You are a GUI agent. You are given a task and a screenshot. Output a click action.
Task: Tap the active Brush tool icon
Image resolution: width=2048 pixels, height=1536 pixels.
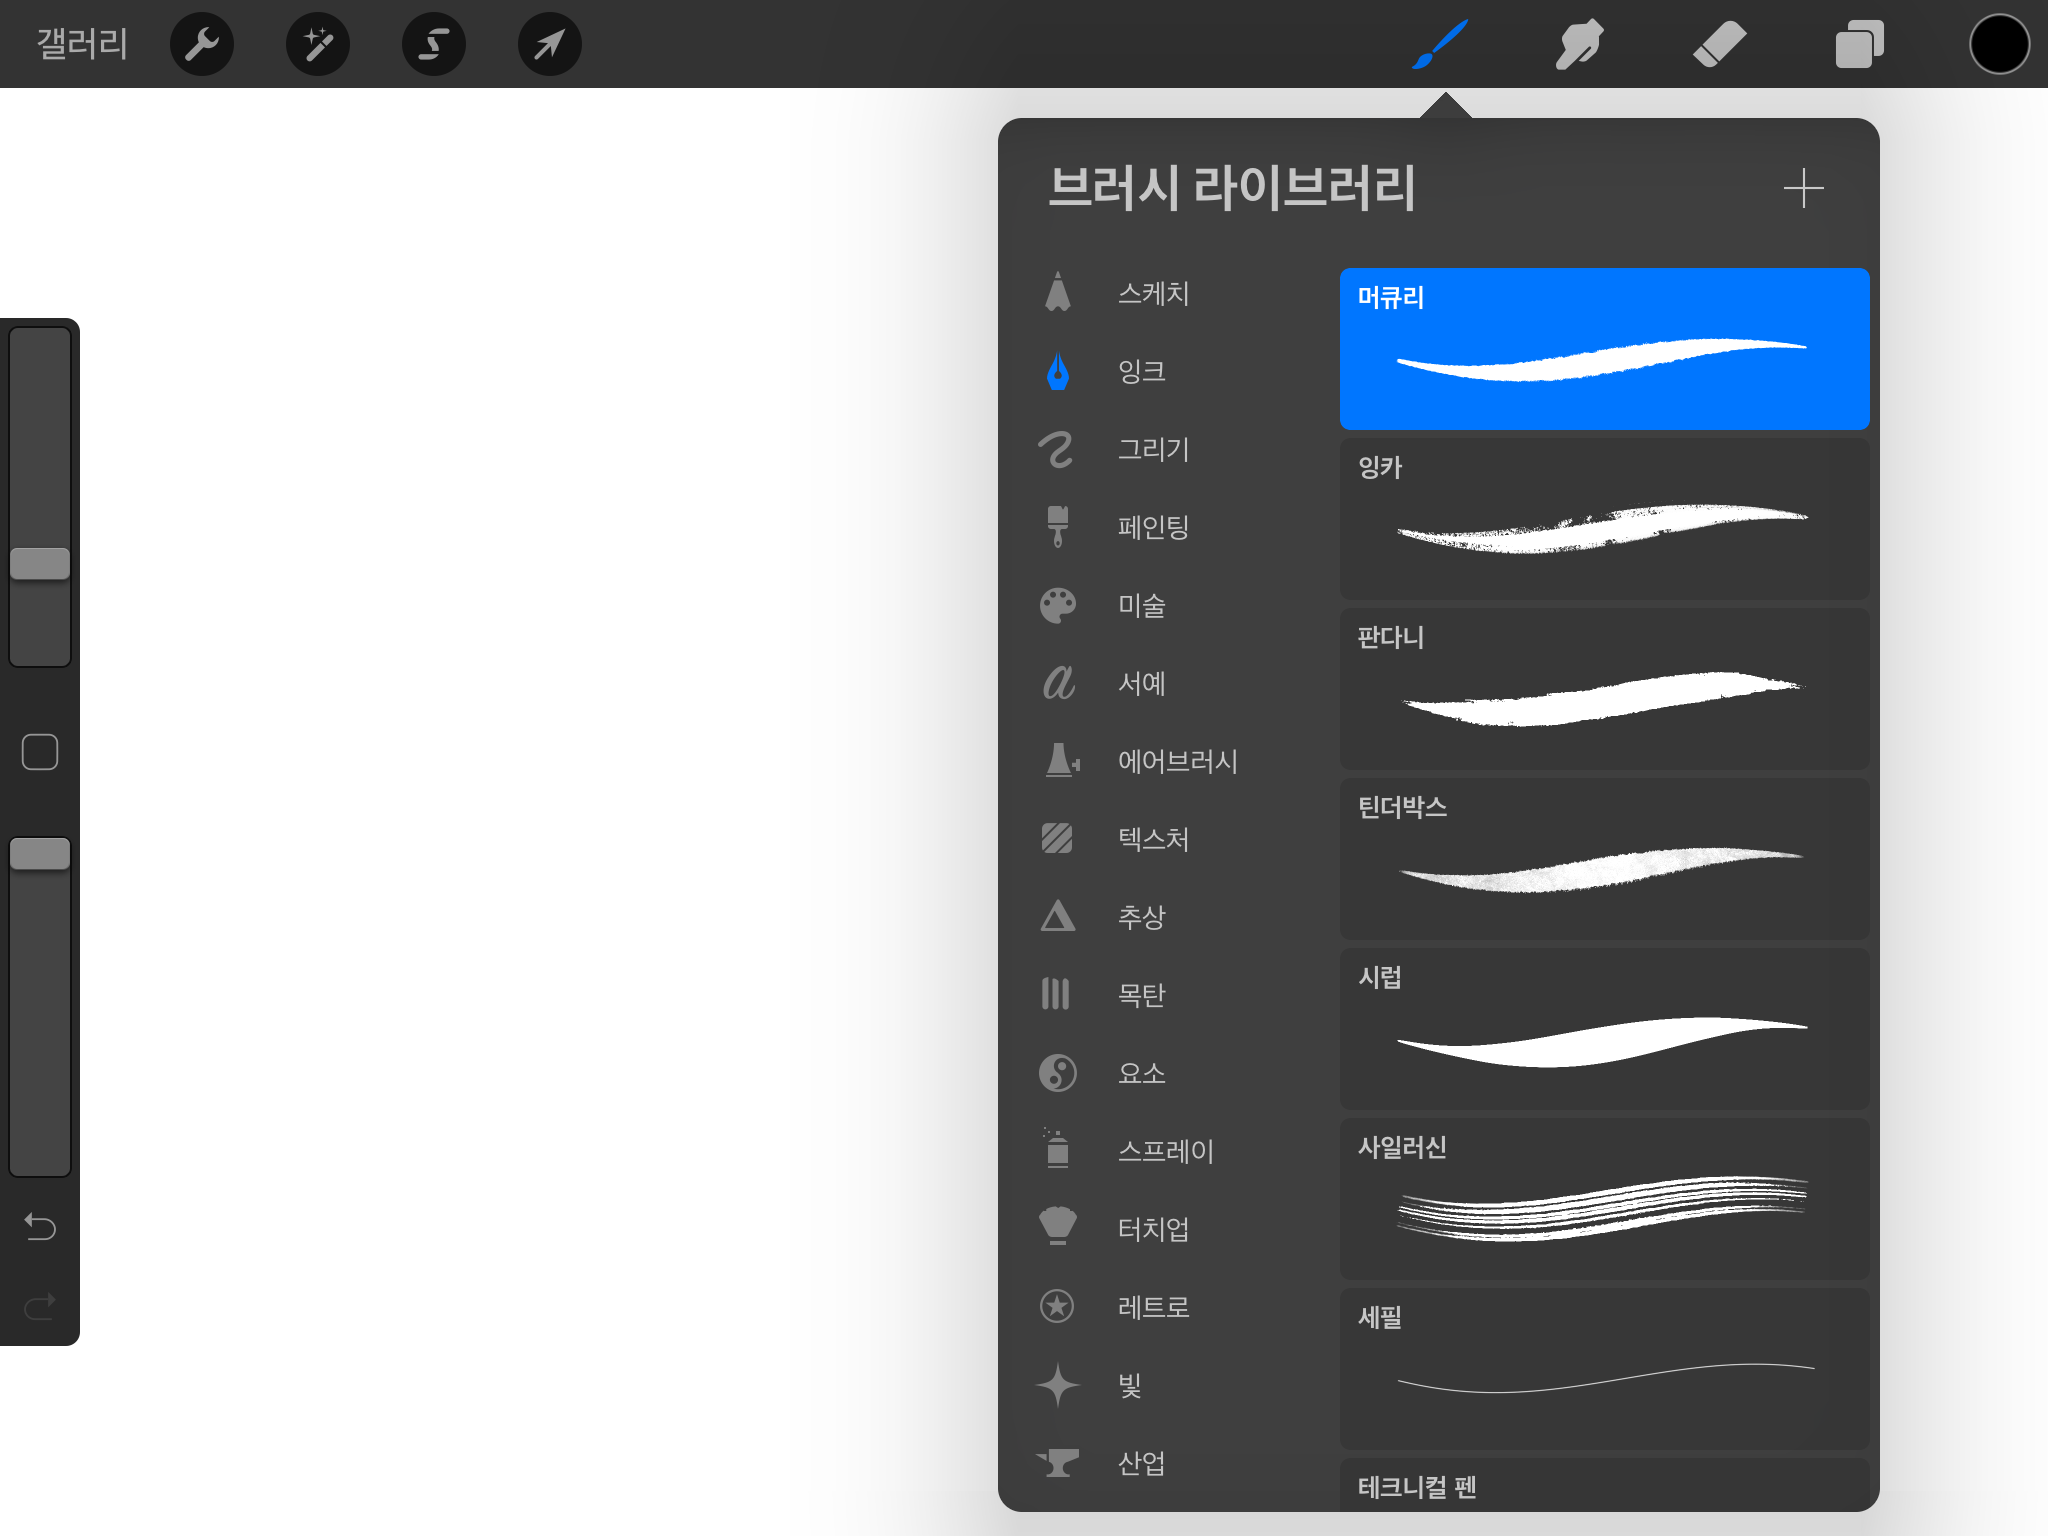click(x=1439, y=44)
